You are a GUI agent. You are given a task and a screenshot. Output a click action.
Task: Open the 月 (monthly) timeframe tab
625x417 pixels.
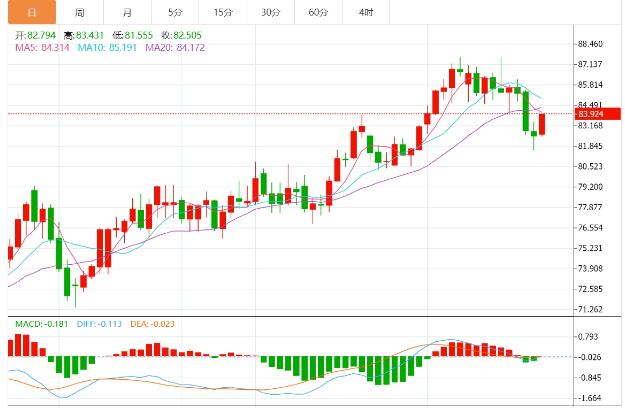click(127, 12)
